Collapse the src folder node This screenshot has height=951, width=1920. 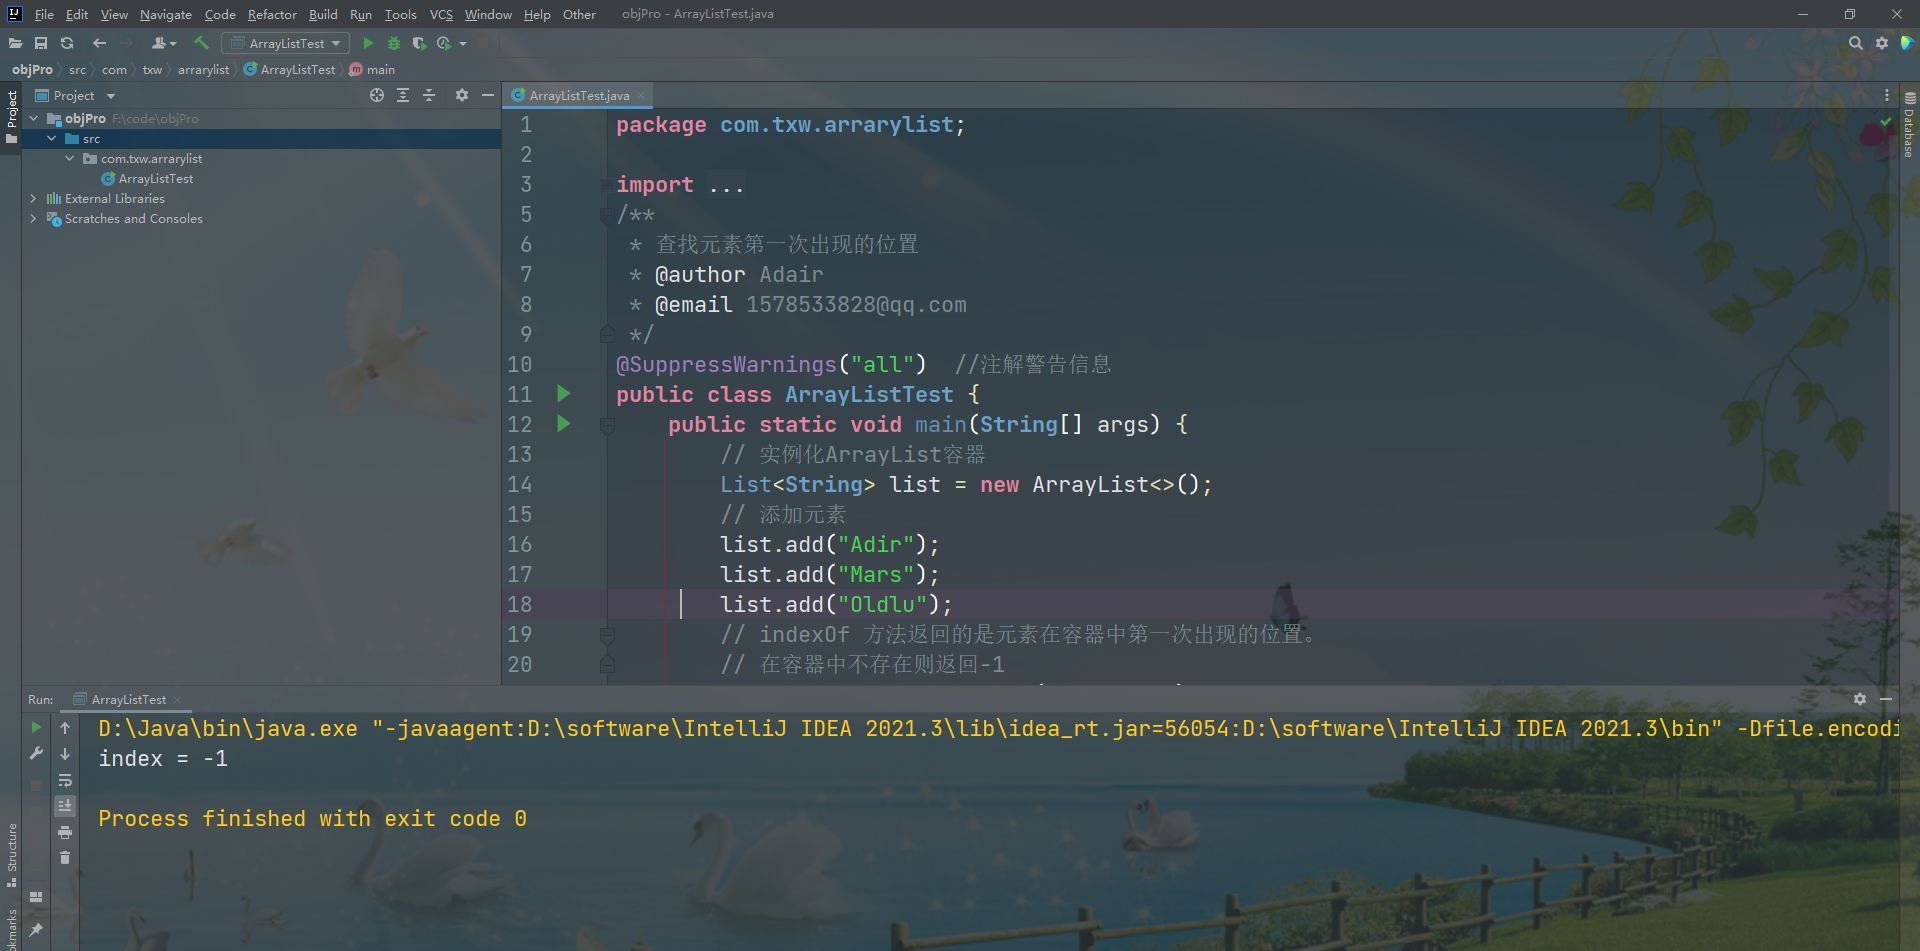pyautogui.click(x=52, y=138)
